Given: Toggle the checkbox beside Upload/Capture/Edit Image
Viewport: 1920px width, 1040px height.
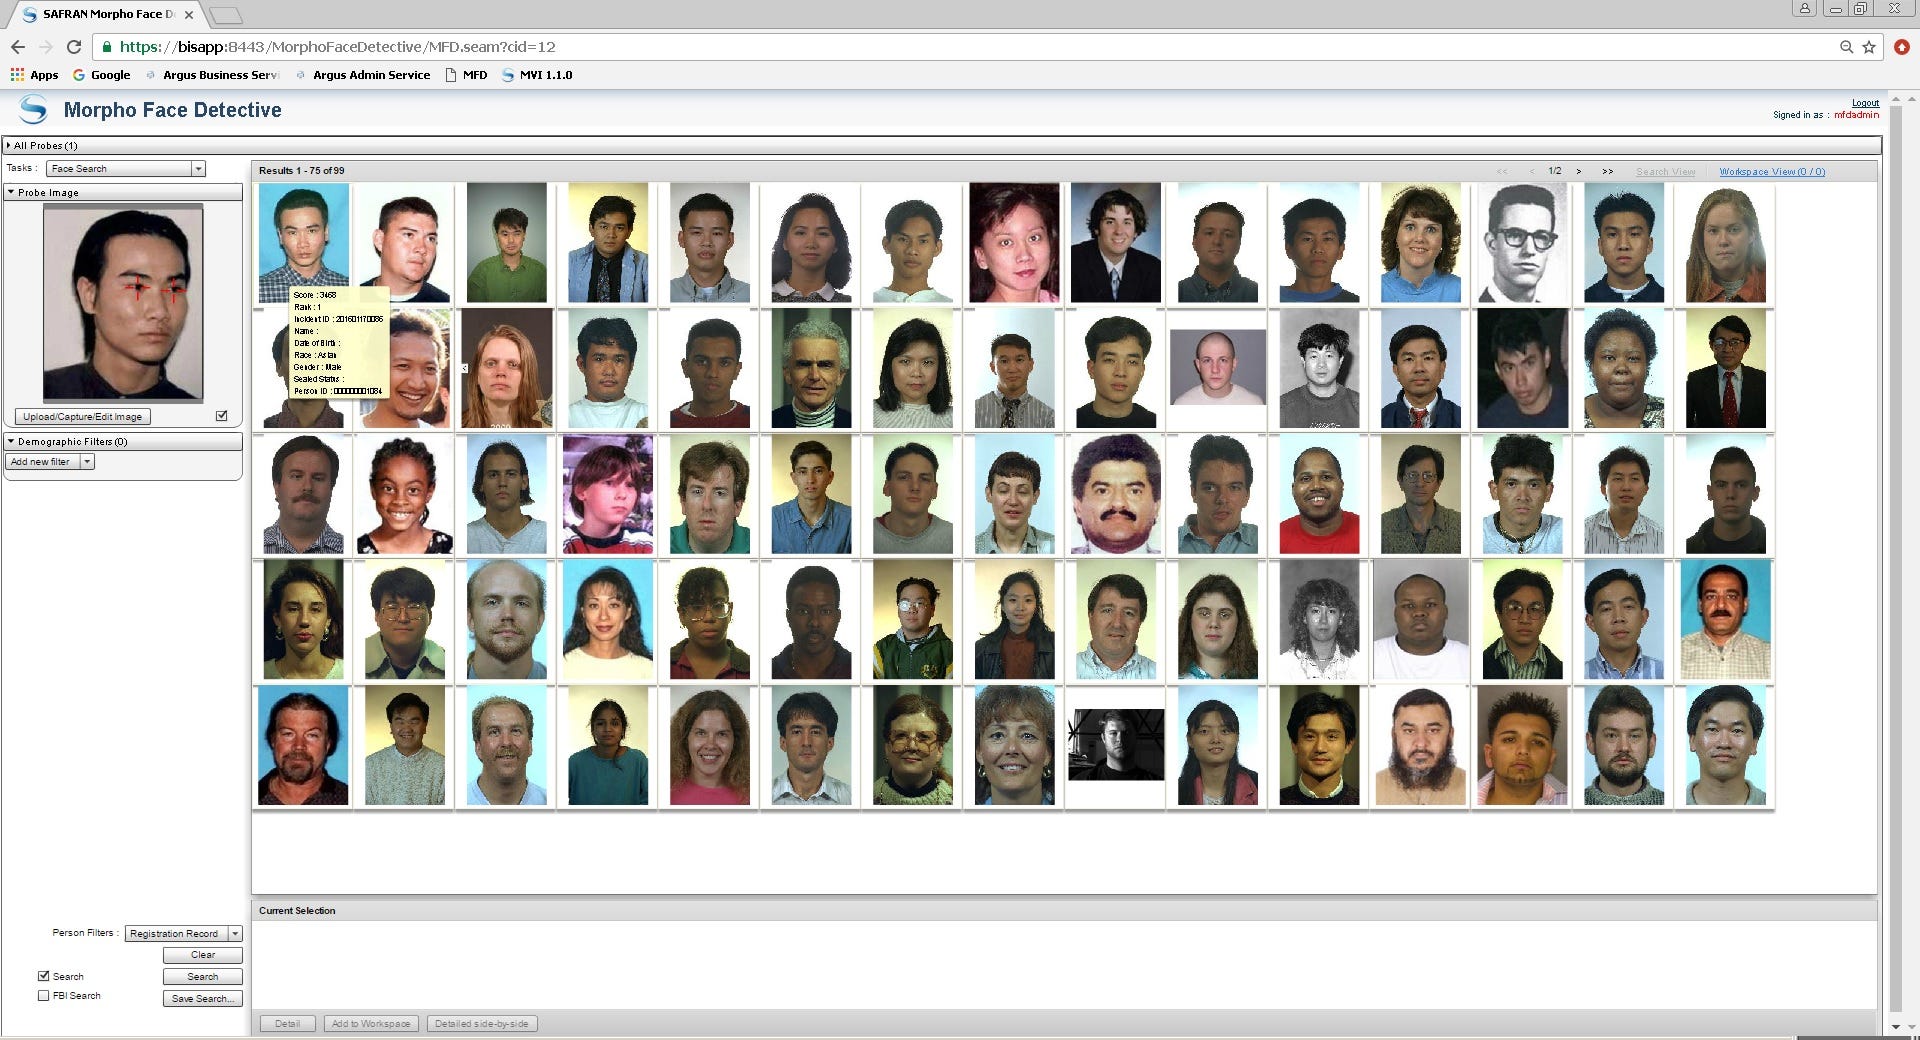Looking at the screenshot, I should [x=222, y=416].
